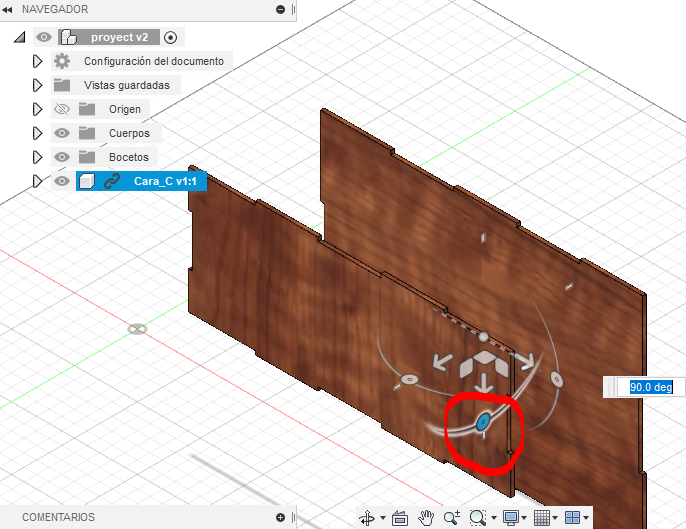Click the left move arrow manipulator
This screenshot has width=686, height=529.
442,362
